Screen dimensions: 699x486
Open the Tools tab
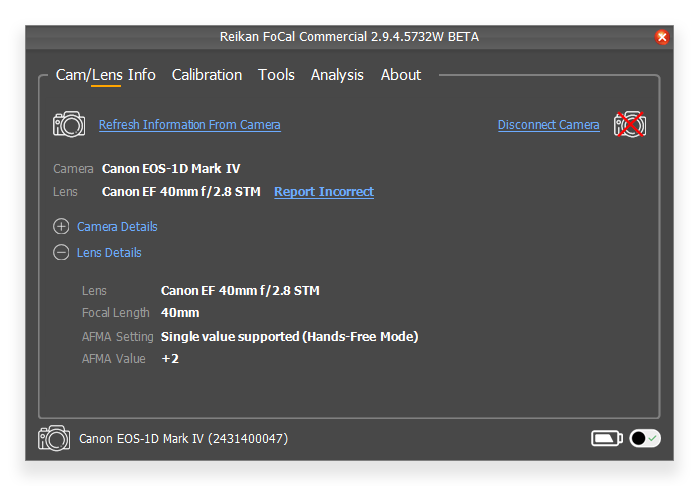click(276, 75)
